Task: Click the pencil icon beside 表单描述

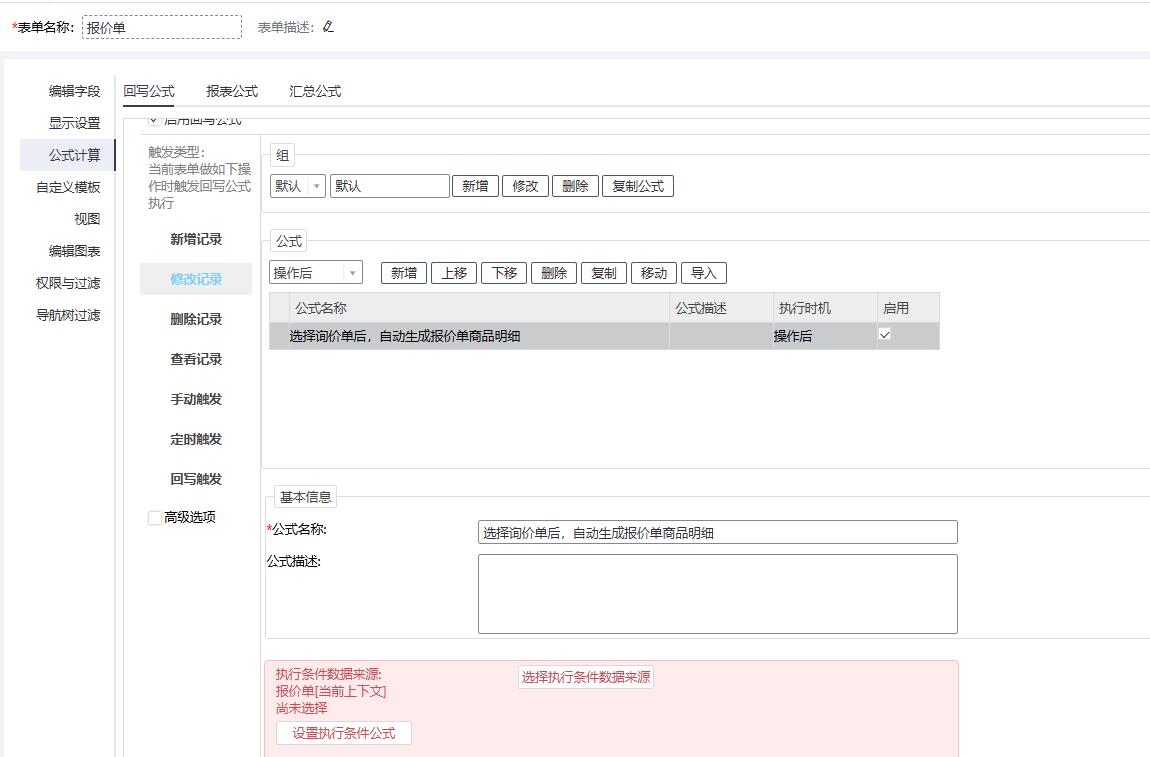Action: tap(328, 27)
